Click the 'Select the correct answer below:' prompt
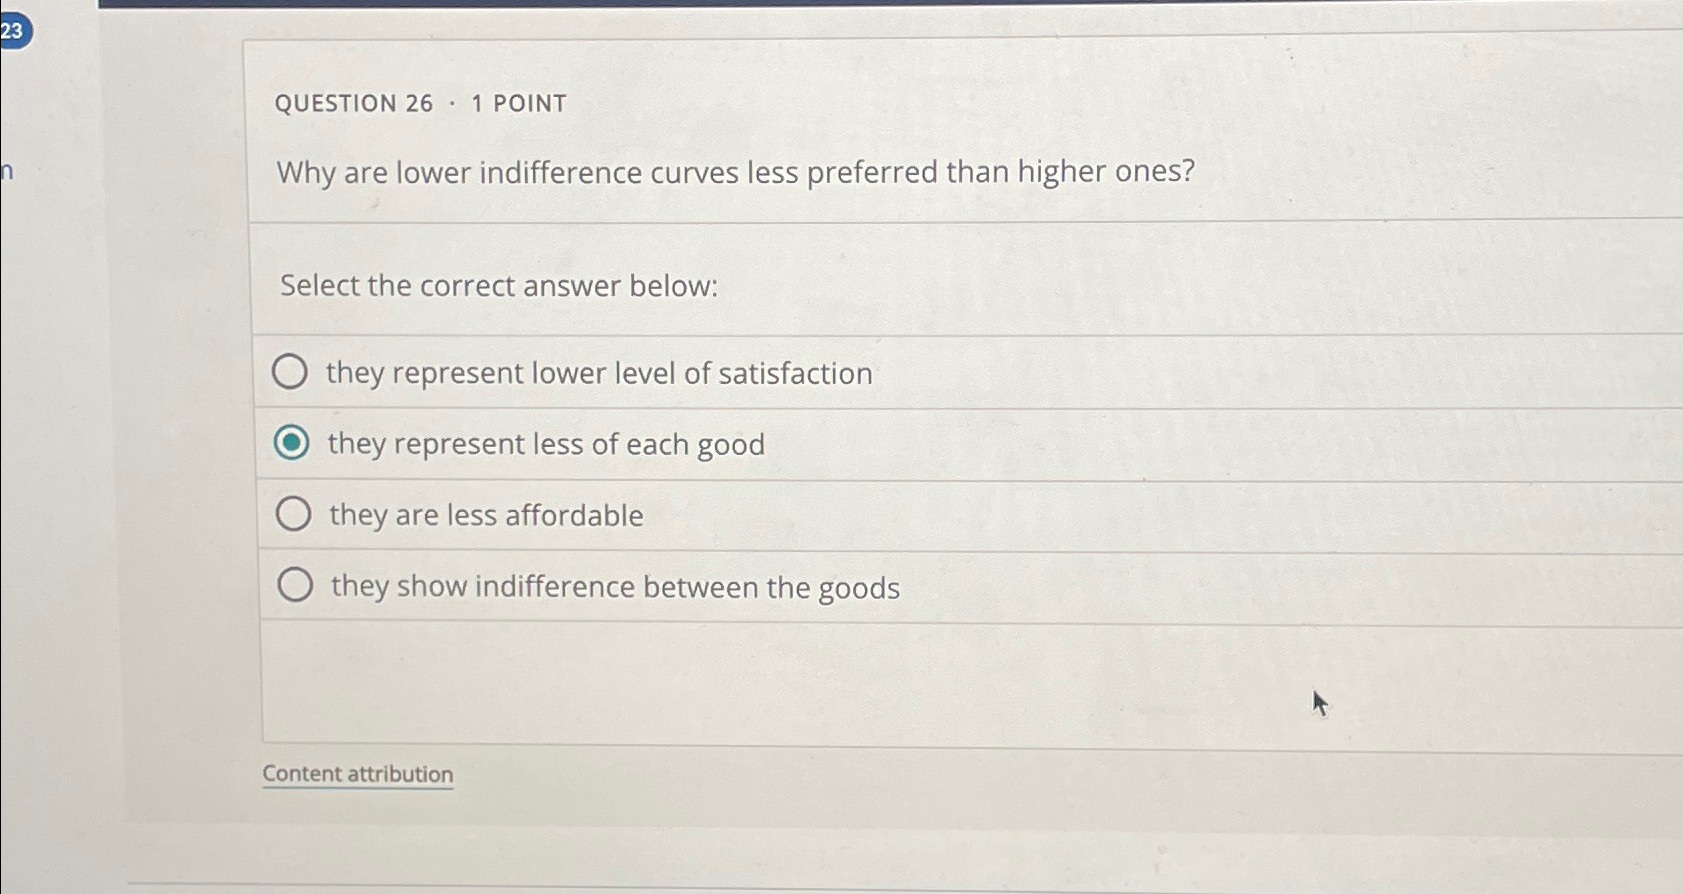This screenshot has height=894, width=1683. click(497, 287)
